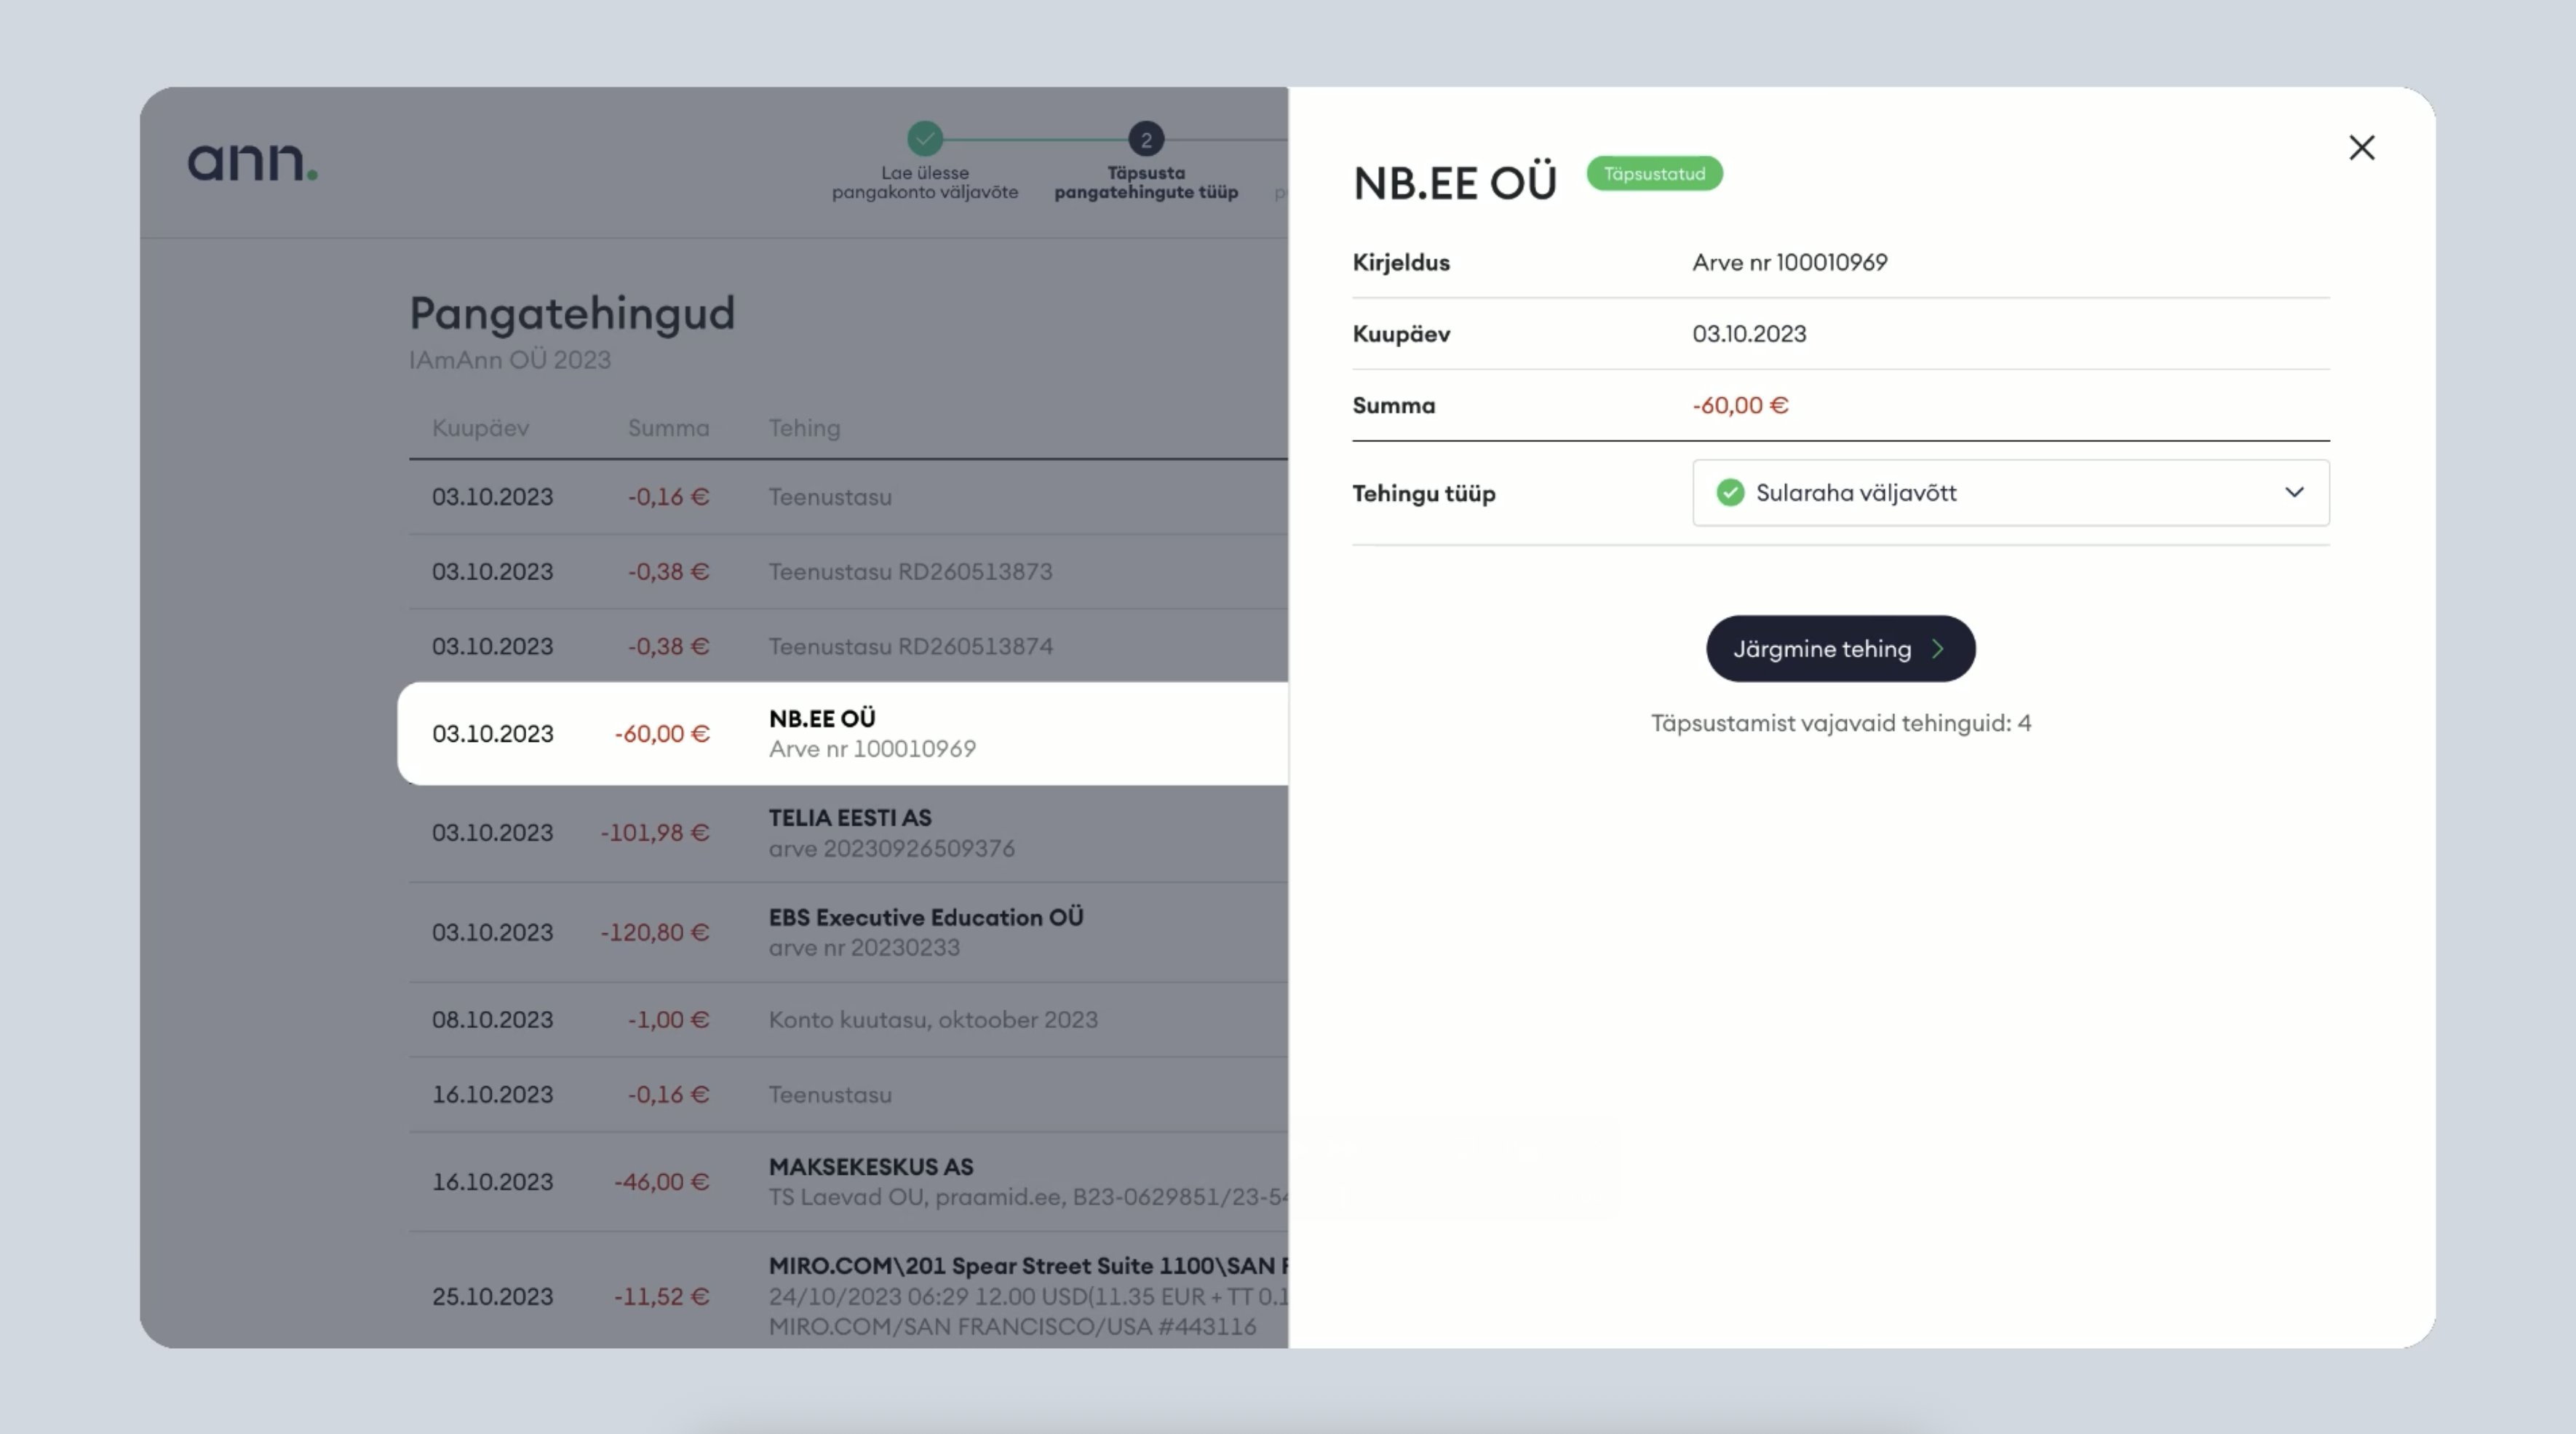Click the completed step one checkmark
The height and width of the screenshot is (1434, 2576).
point(924,138)
